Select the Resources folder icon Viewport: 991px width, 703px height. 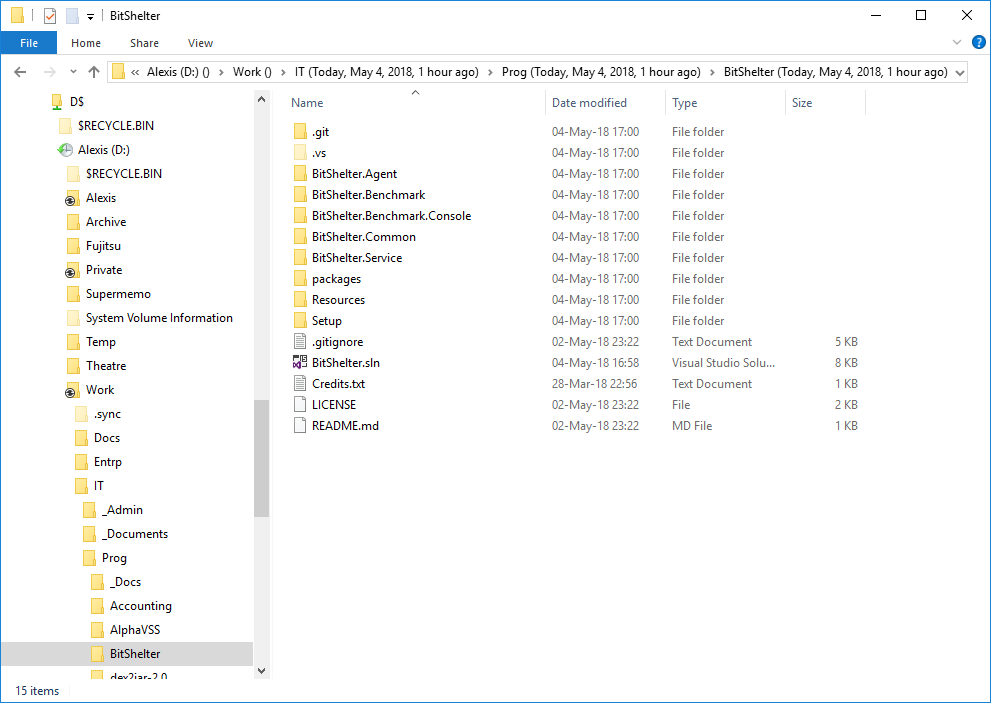click(300, 300)
